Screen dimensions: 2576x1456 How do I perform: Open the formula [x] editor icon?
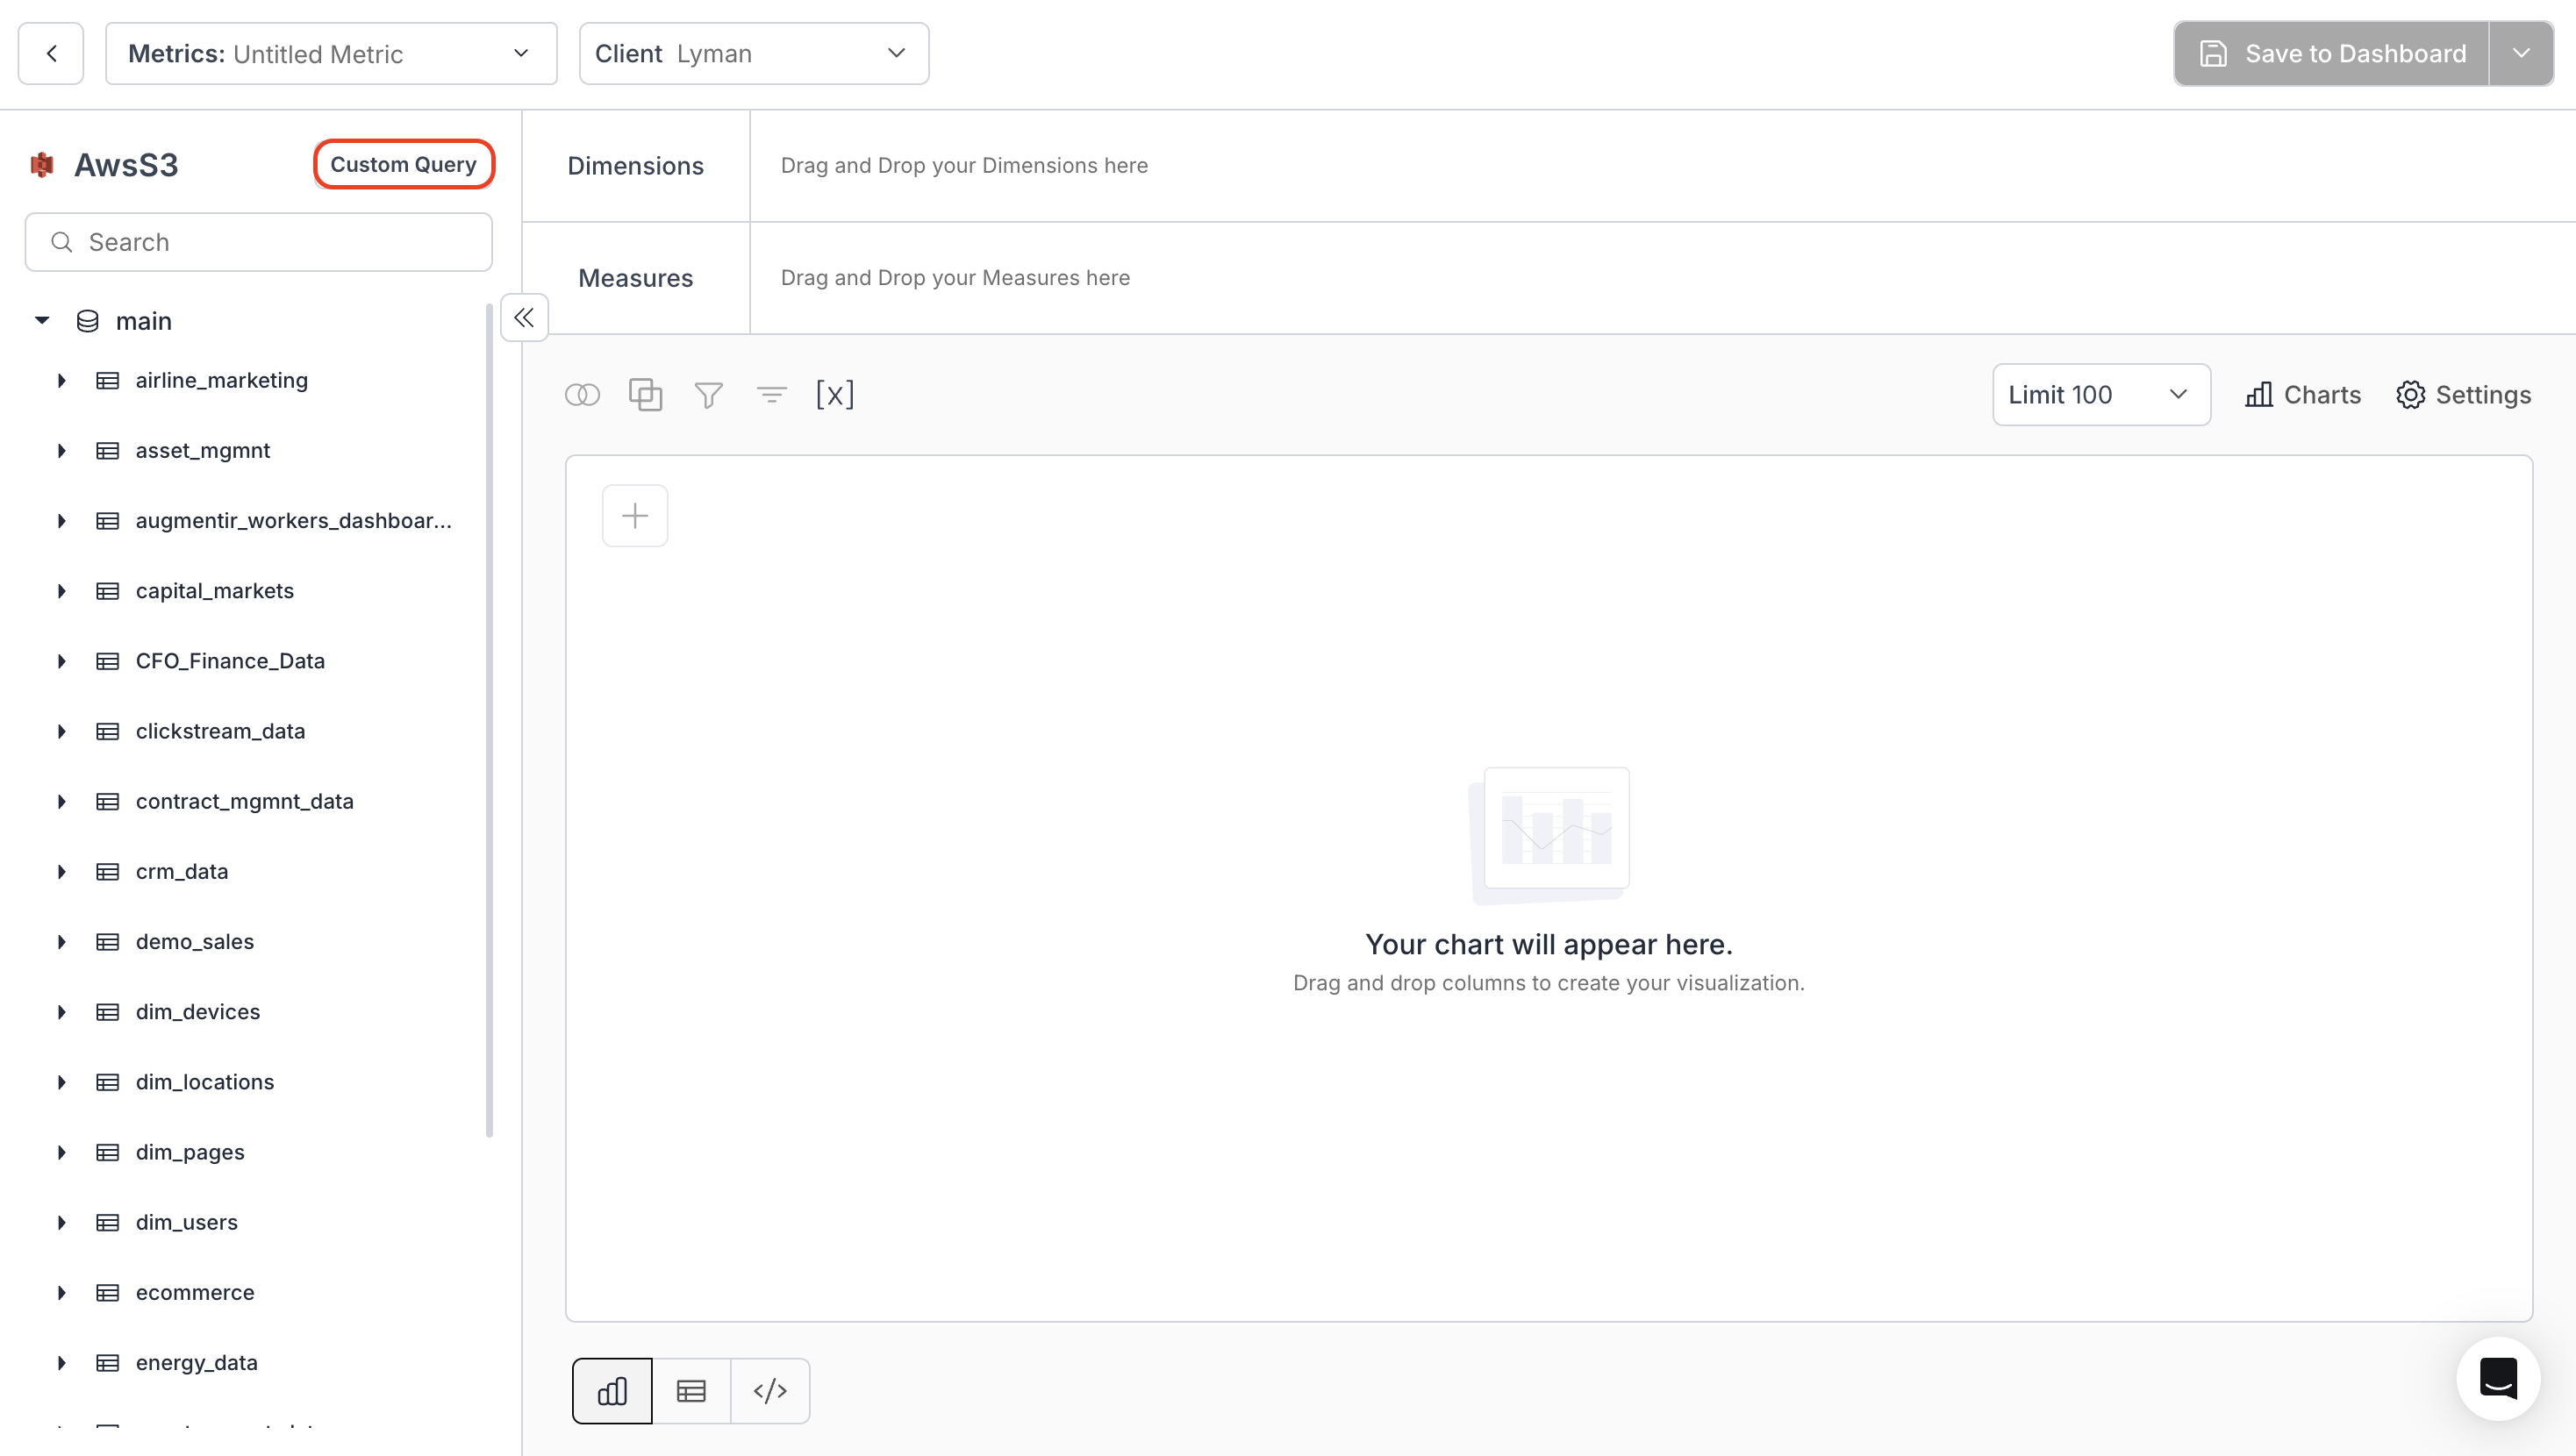click(835, 394)
